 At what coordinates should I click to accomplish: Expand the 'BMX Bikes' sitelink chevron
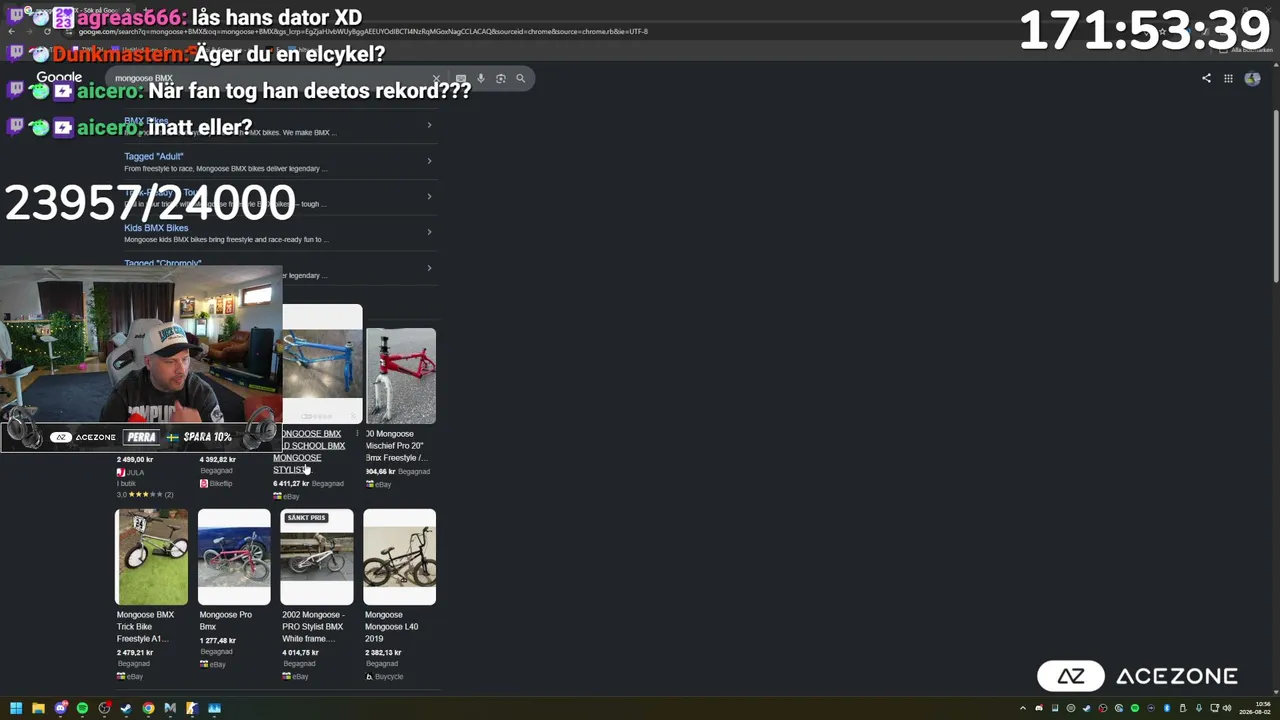coord(429,125)
